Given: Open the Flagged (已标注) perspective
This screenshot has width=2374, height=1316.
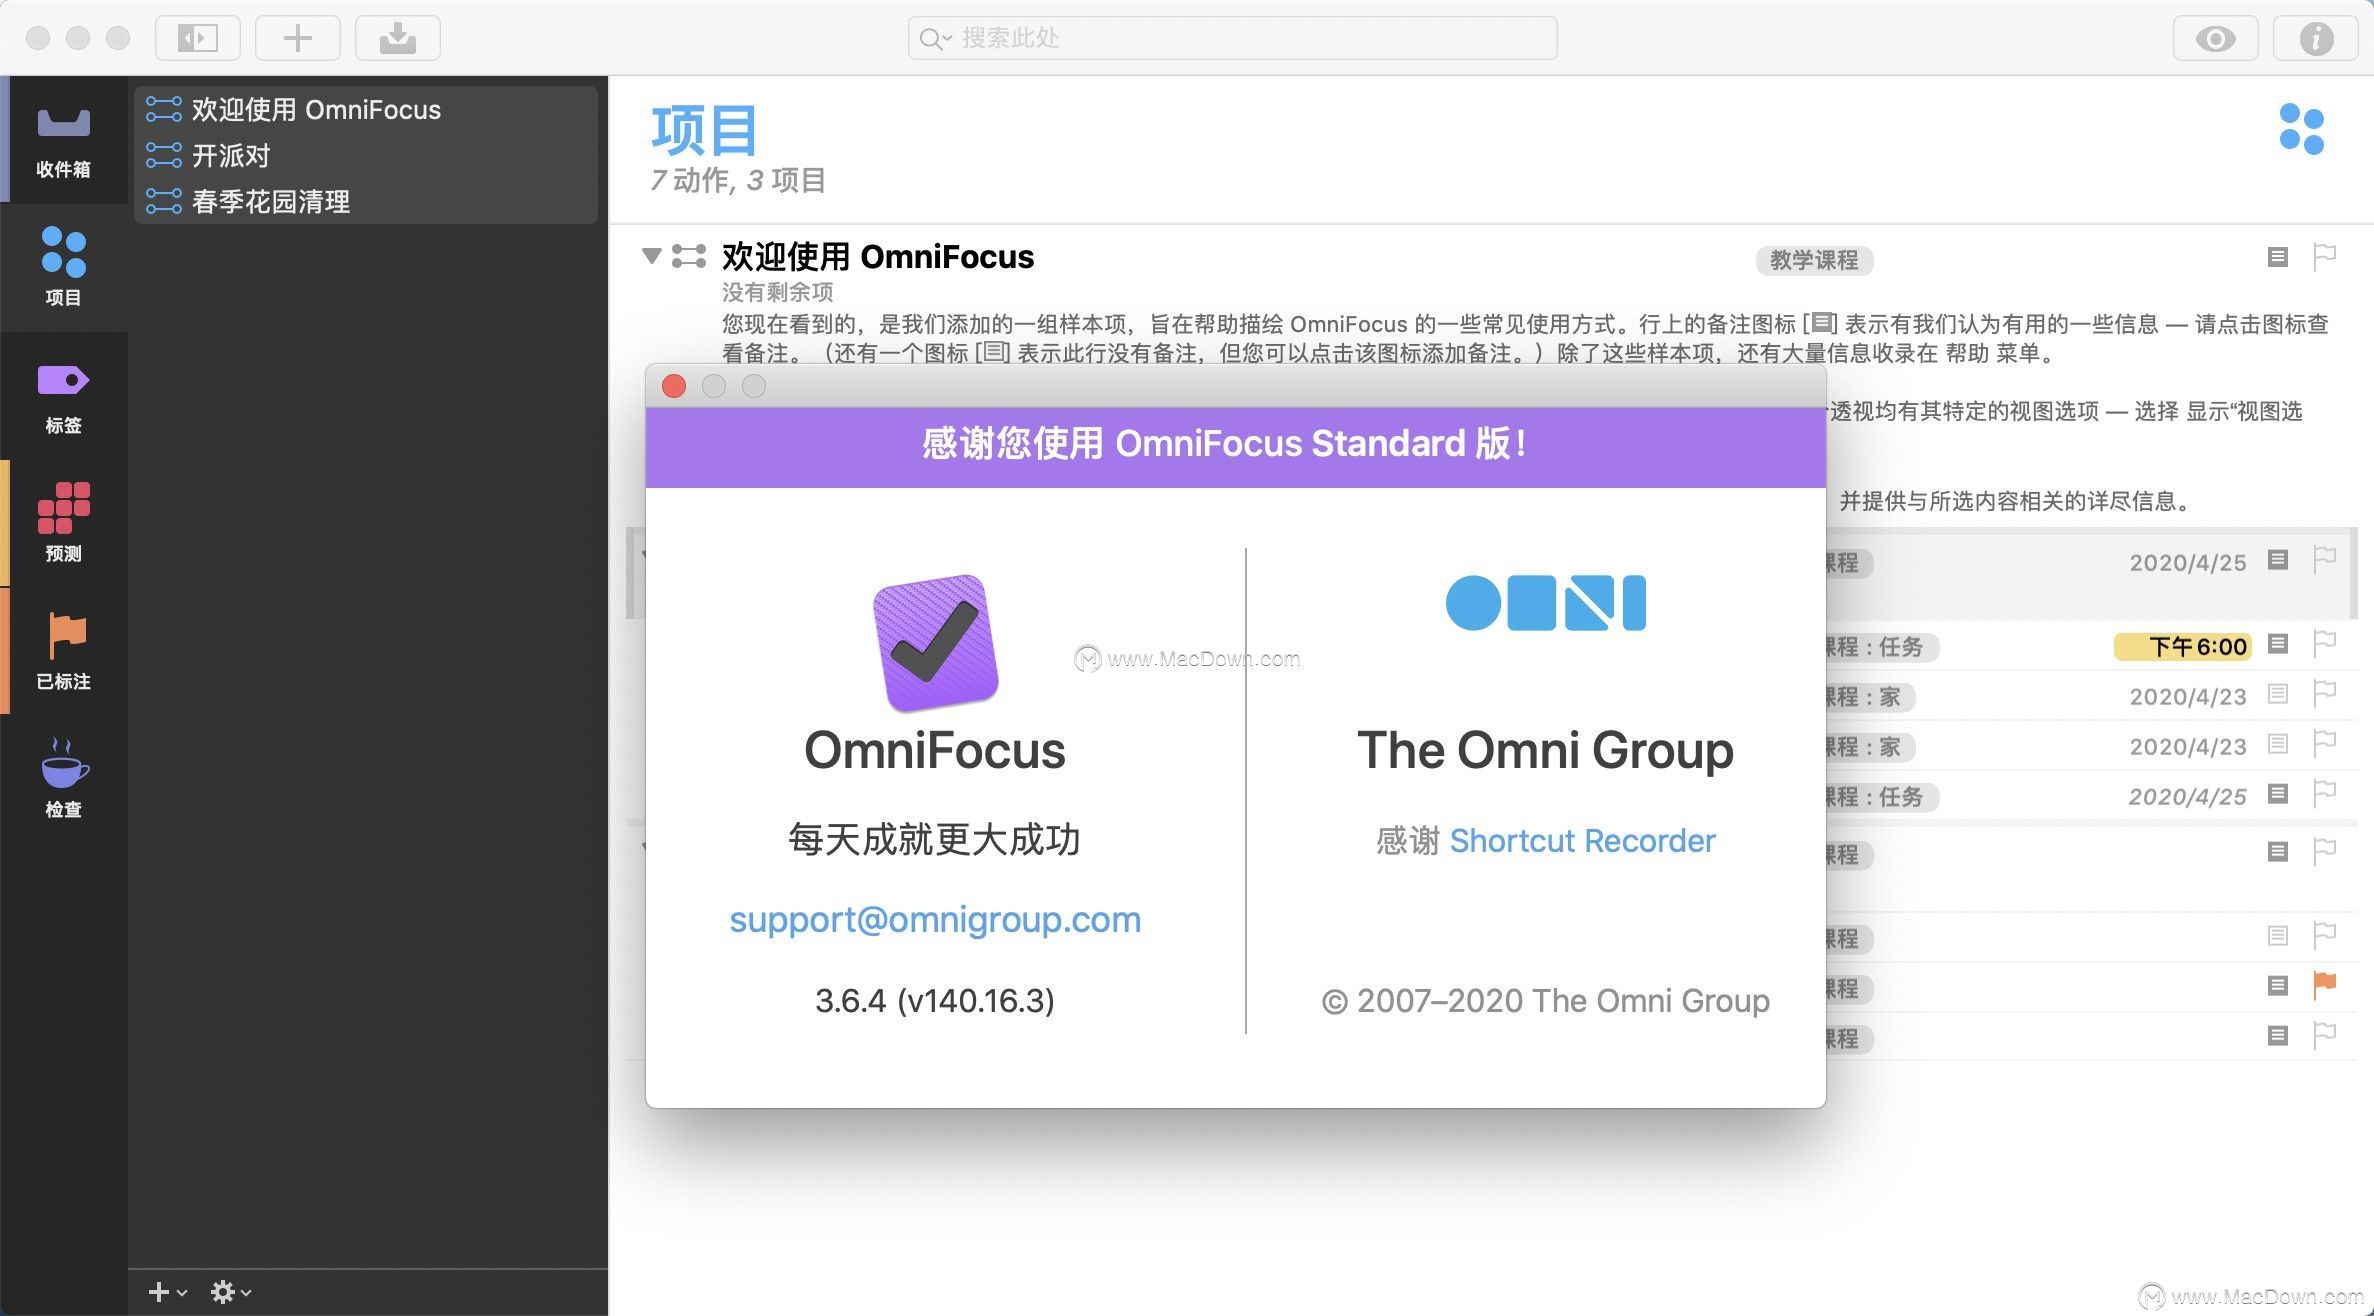Looking at the screenshot, I should point(64,651).
